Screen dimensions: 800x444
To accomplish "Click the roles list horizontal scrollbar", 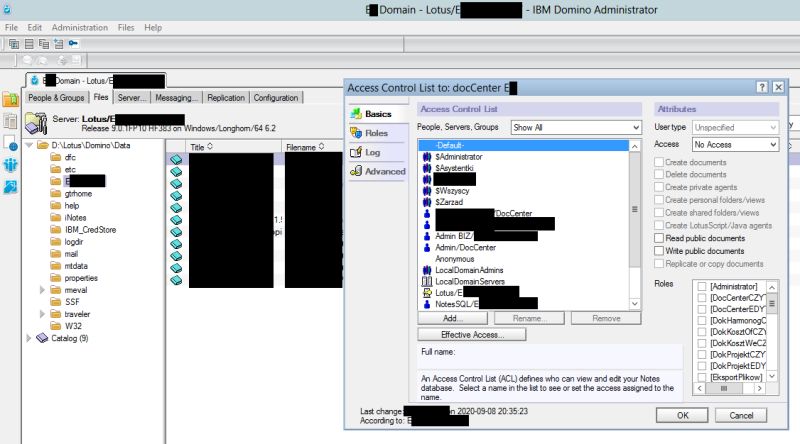I will [730, 388].
